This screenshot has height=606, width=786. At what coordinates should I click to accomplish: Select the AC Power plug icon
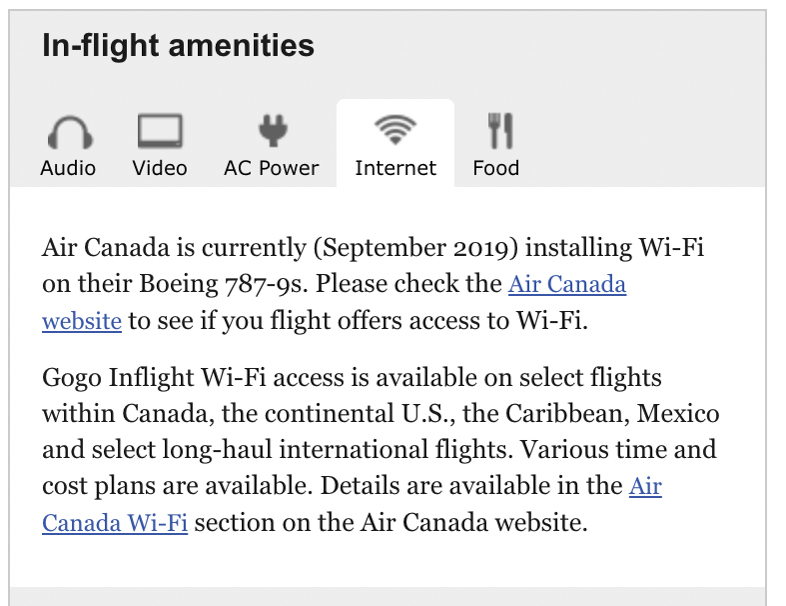point(271,130)
